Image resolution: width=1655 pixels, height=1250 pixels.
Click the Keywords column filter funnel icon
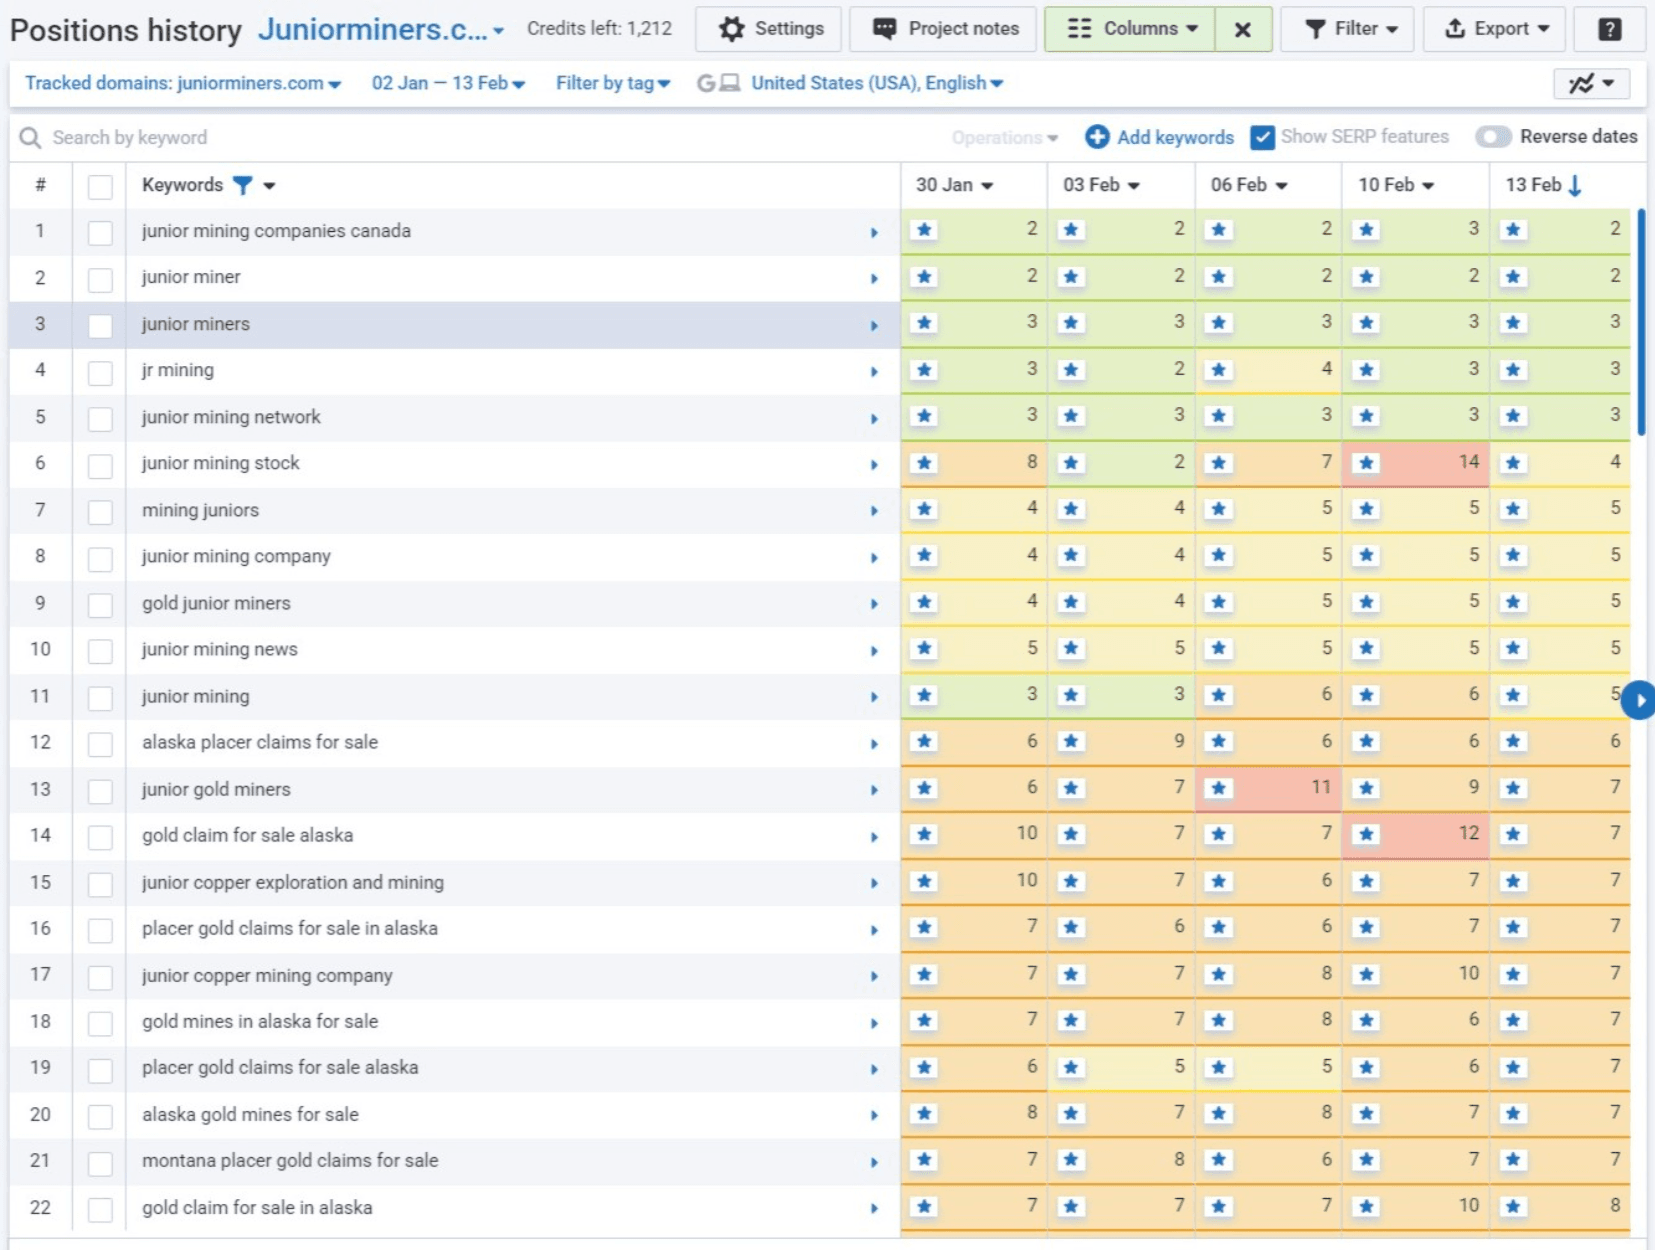(242, 185)
